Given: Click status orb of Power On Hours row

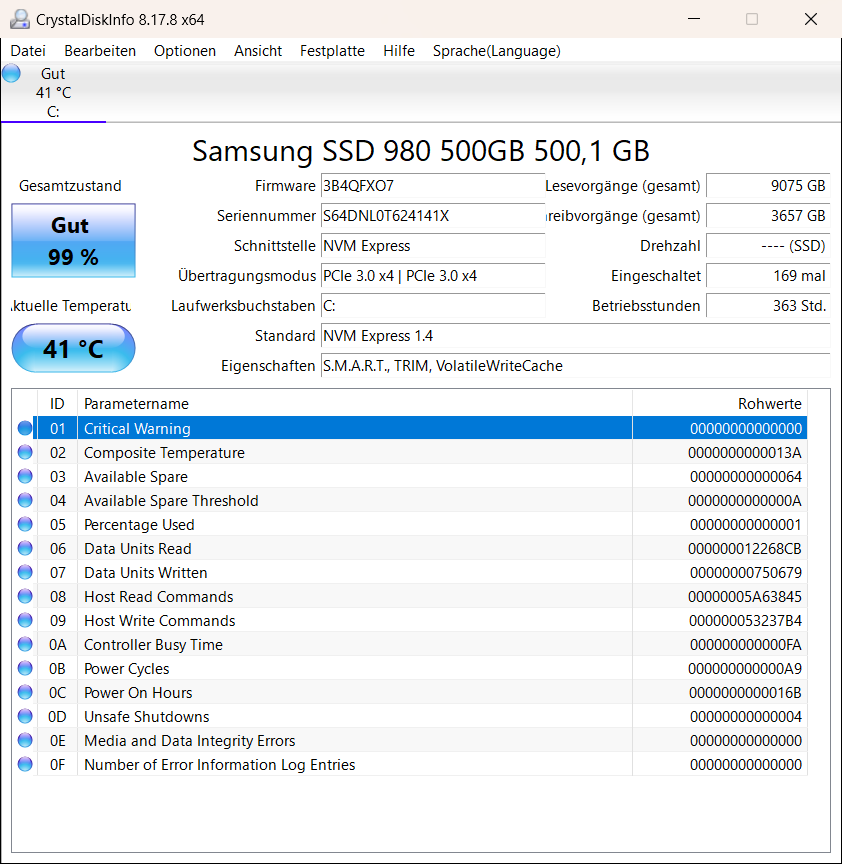Looking at the screenshot, I should click(25, 692).
